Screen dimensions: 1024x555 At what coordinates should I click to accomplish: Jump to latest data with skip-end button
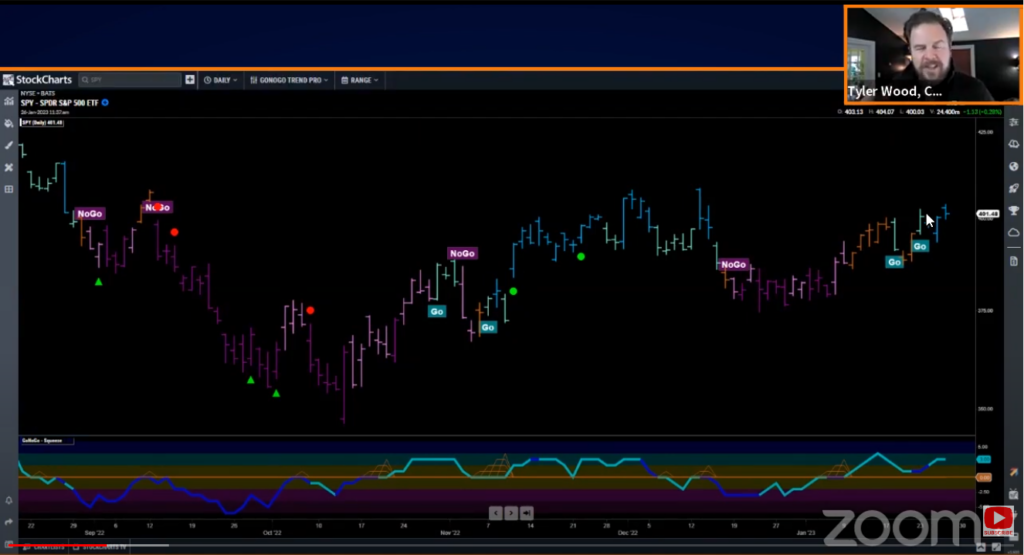527,513
